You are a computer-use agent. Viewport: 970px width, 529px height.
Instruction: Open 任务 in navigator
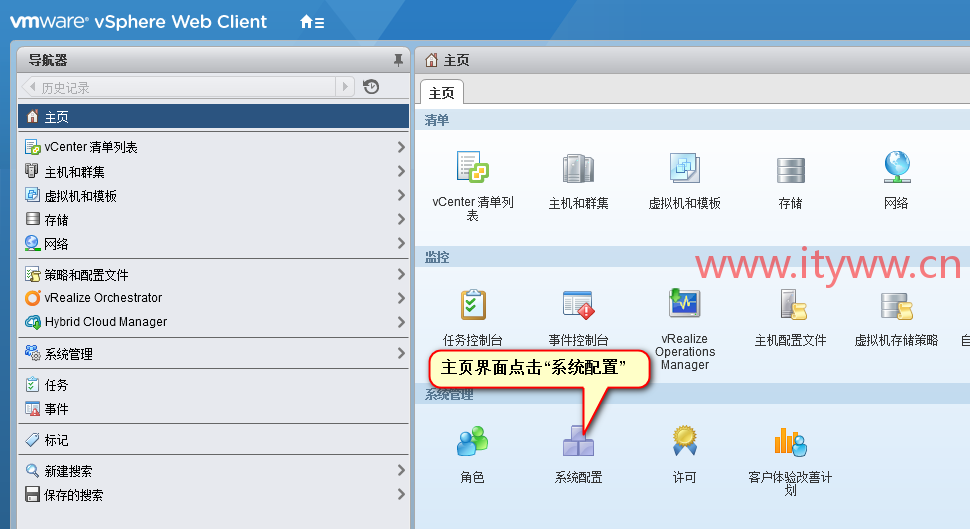click(x=213, y=385)
